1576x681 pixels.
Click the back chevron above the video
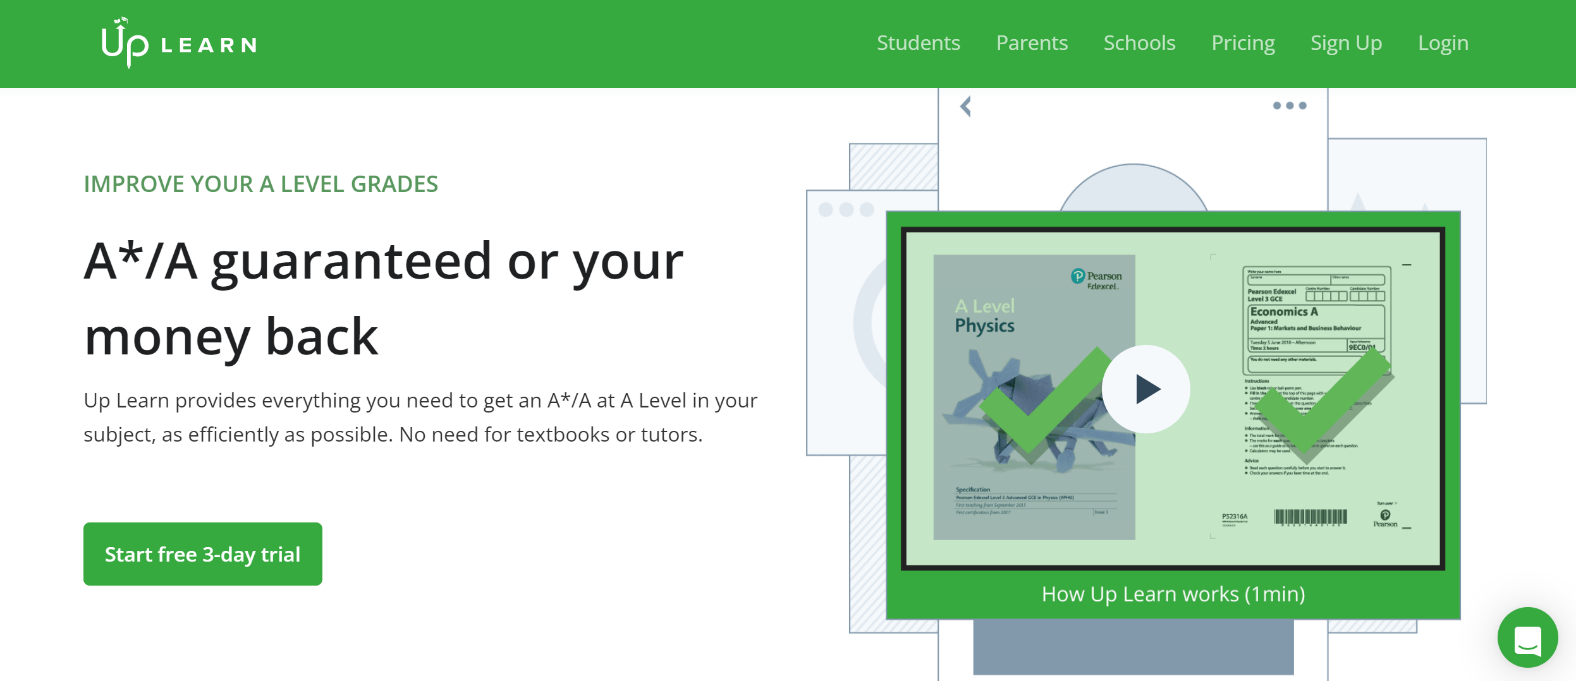(965, 106)
